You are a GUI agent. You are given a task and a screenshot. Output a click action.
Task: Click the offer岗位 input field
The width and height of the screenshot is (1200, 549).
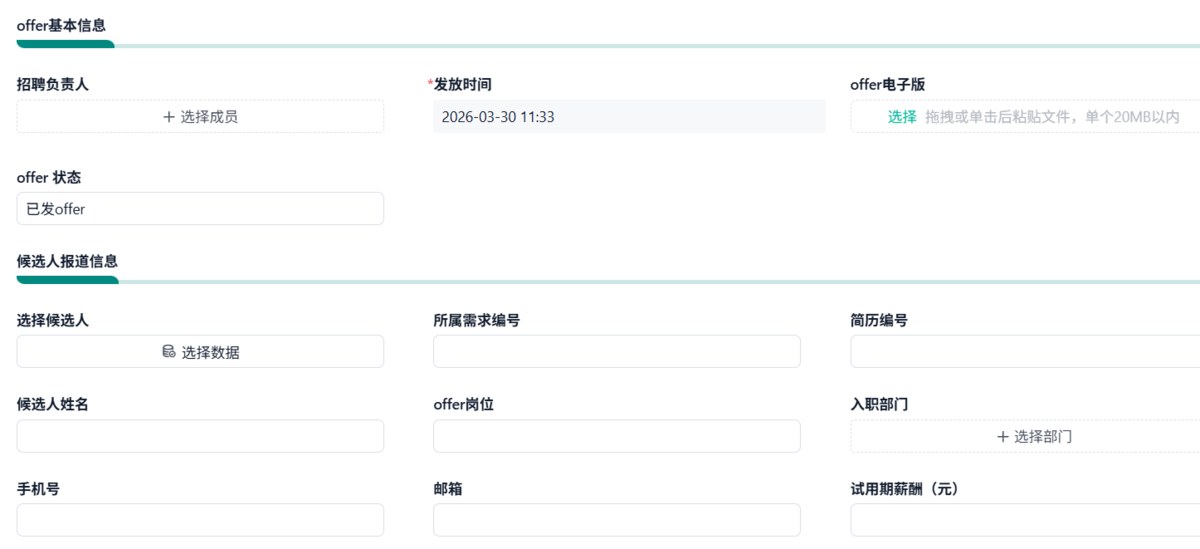pos(616,436)
